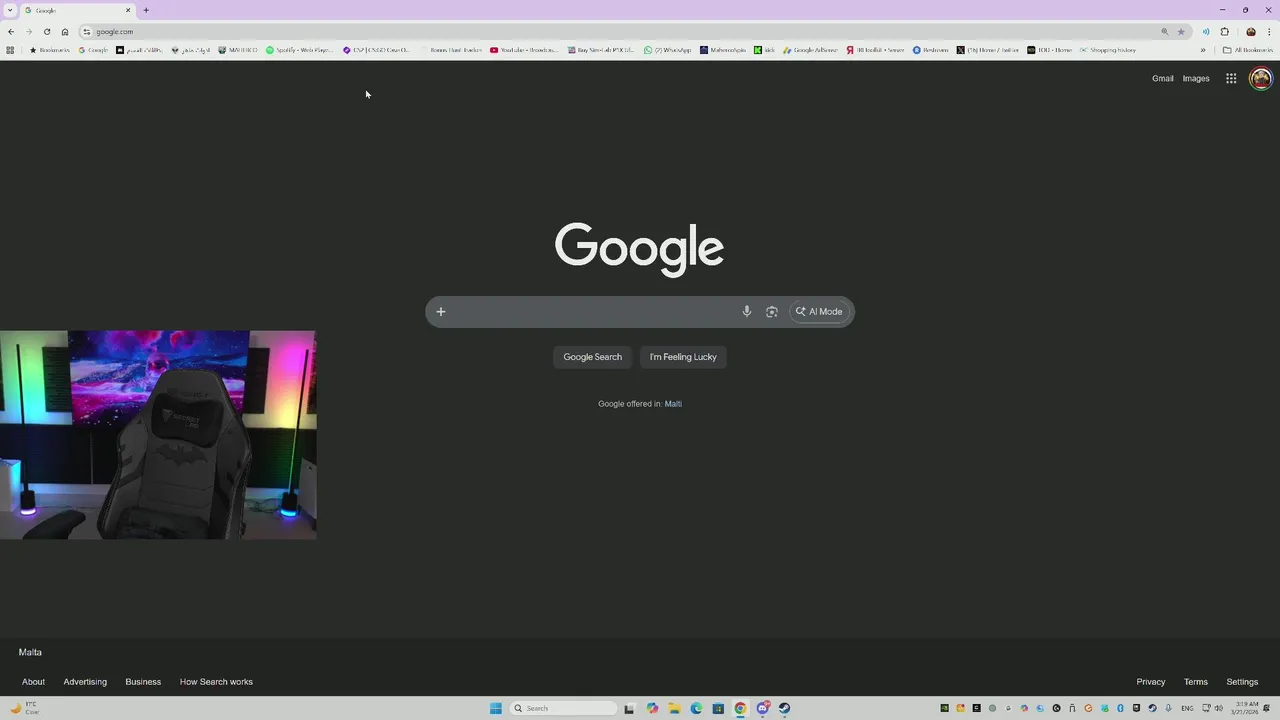Open Discord from the taskbar
1280x720 pixels.
pyautogui.click(x=763, y=708)
